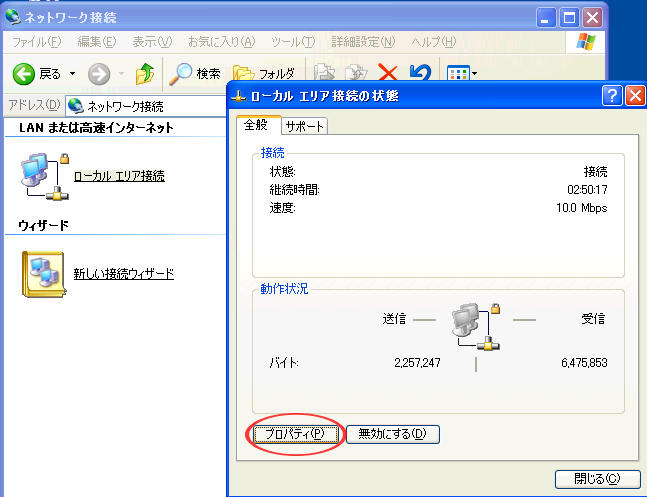Viewport: 647px width, 497px height.
Task: Click the LAN または高速インターネット group header
Action: (x=96, y=128)
